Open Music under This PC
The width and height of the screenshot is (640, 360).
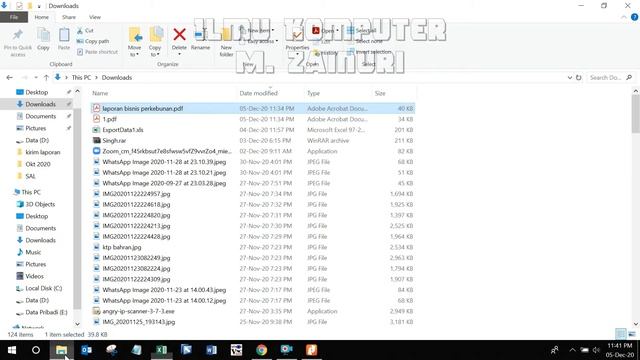(x=33, y=252)
